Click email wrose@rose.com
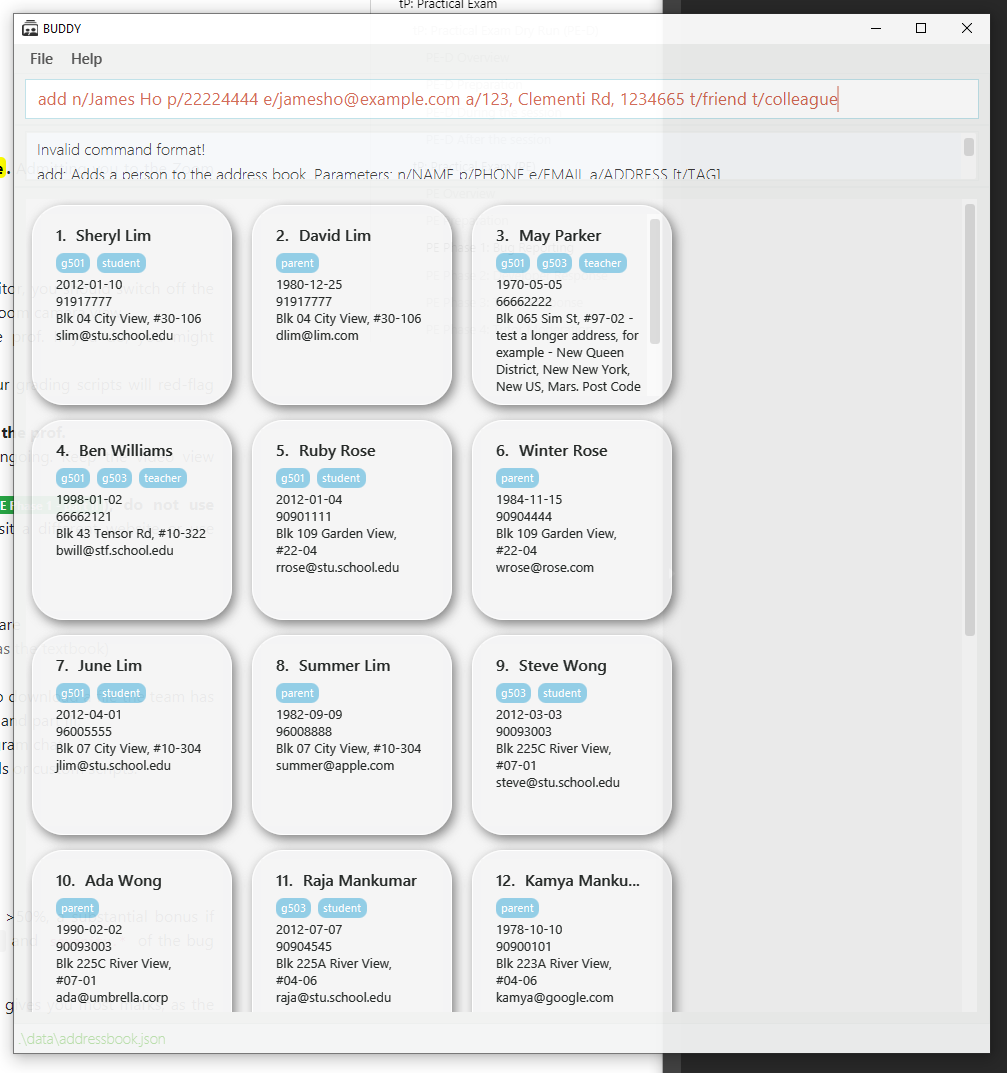Screen dimensions: 1007x1073 (545, 567)
